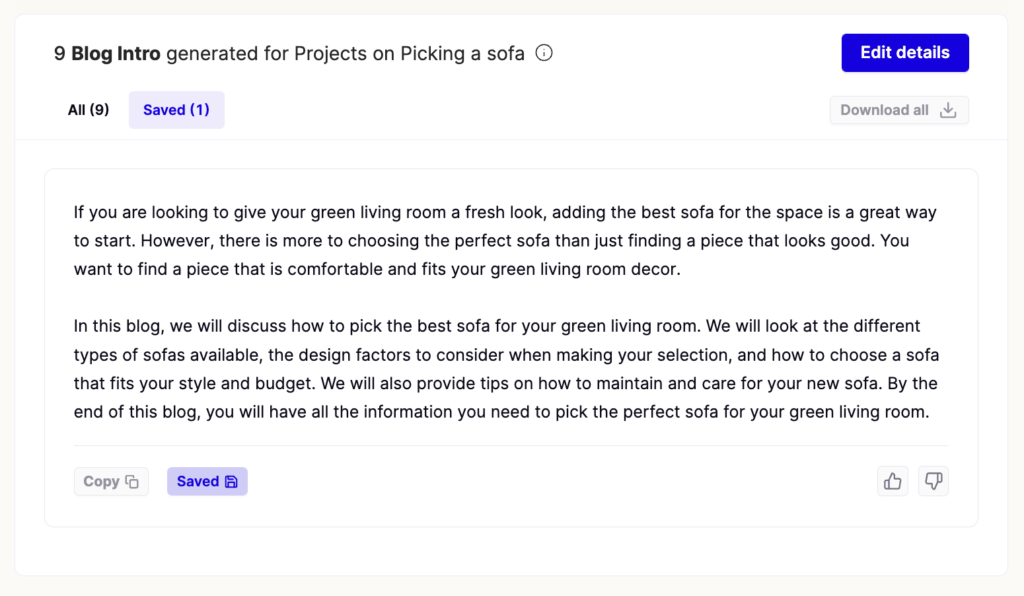Like the blog intro with thumbs up
Viewport: 1024px width, 596px height.
[893, 481]
